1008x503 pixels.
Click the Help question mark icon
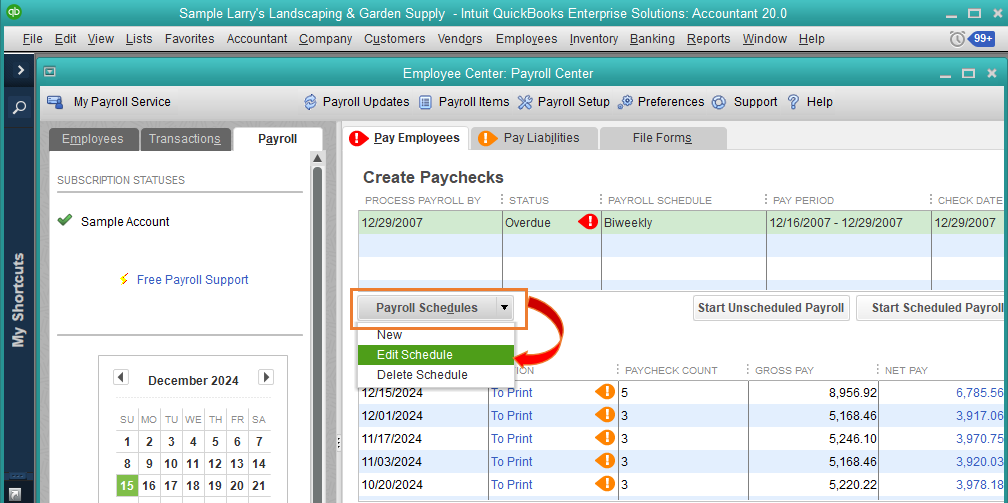793,102
